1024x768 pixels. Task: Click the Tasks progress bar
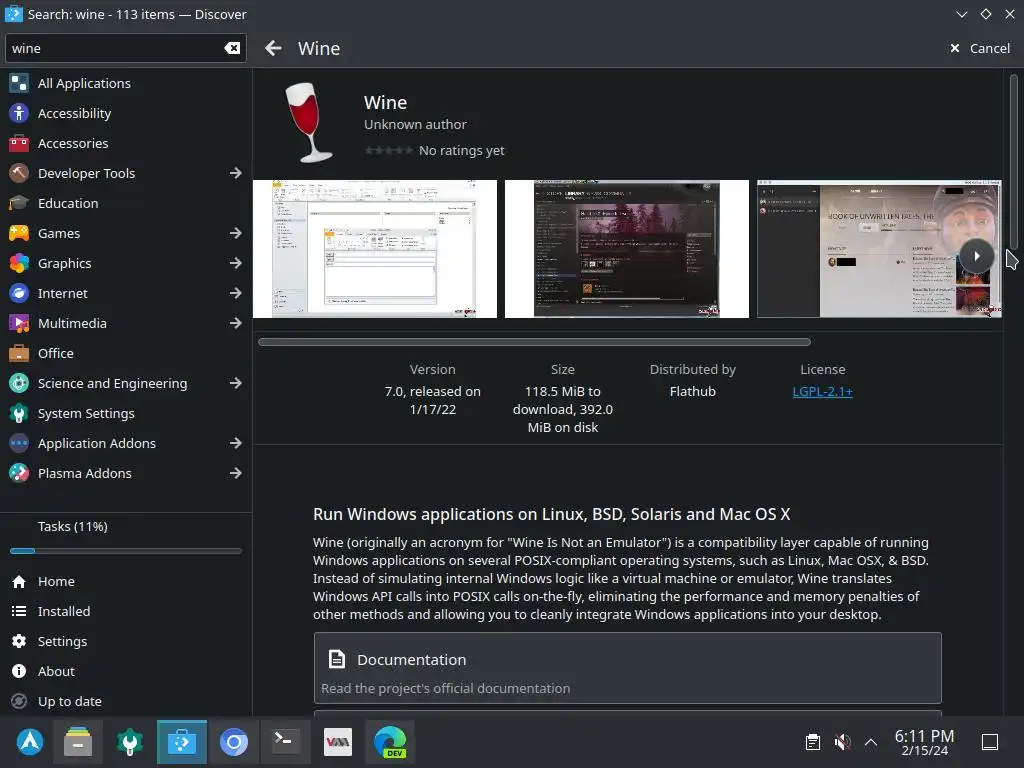[x=126, y=551]
